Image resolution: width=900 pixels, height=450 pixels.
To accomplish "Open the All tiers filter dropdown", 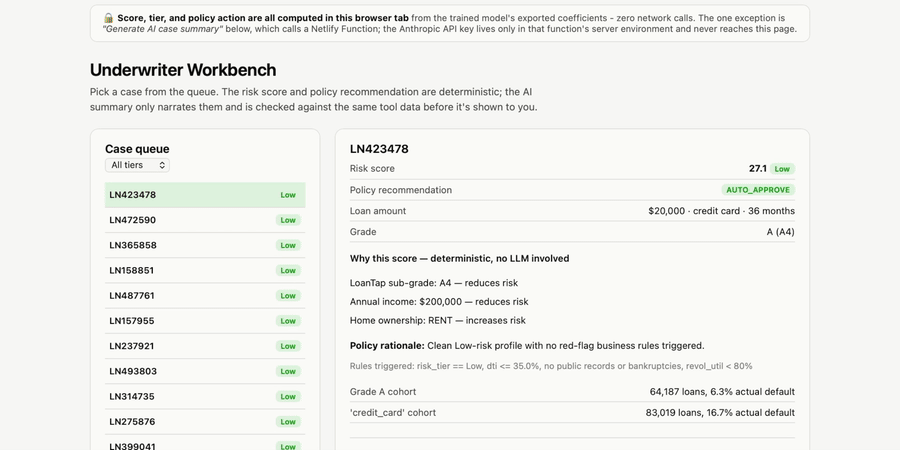I will (x=137, y=165).
